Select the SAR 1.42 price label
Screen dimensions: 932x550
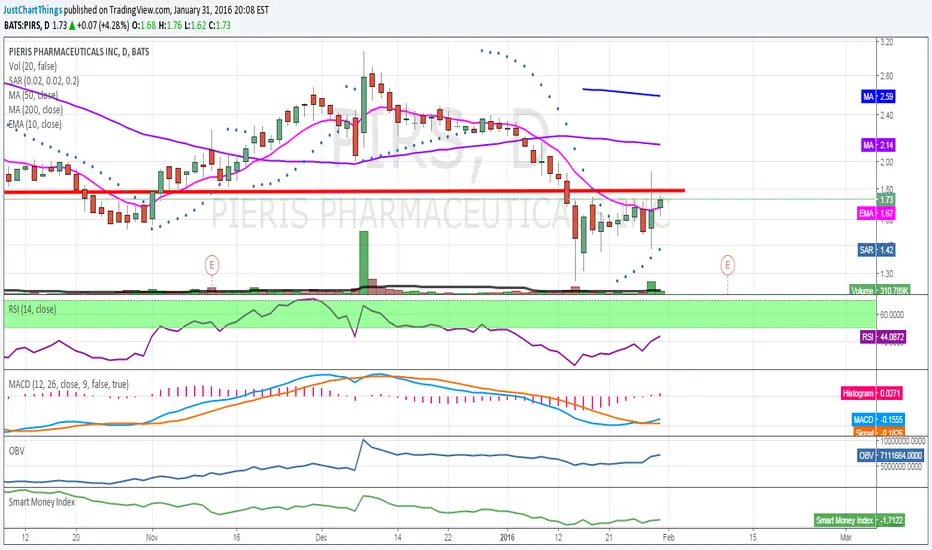(x=876, y=250)
